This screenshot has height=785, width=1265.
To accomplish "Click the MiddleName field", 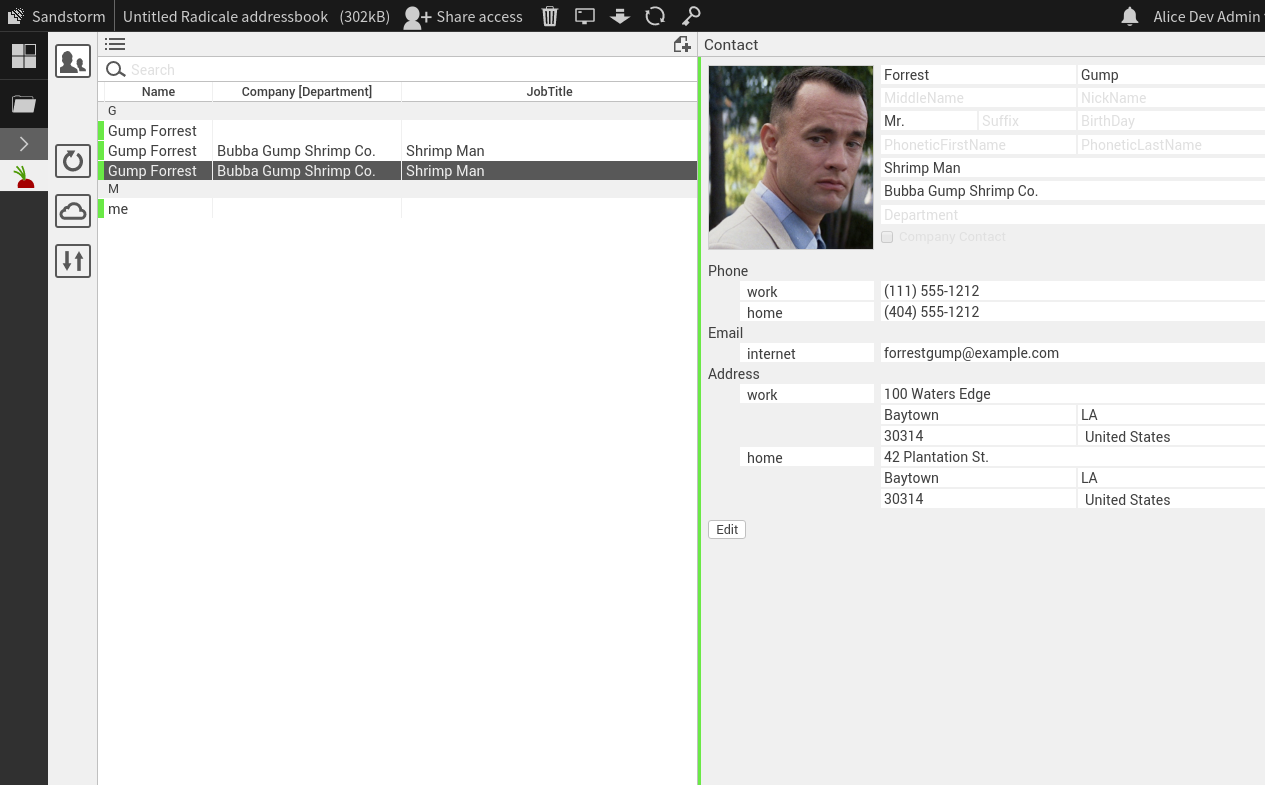I will 978,98.
